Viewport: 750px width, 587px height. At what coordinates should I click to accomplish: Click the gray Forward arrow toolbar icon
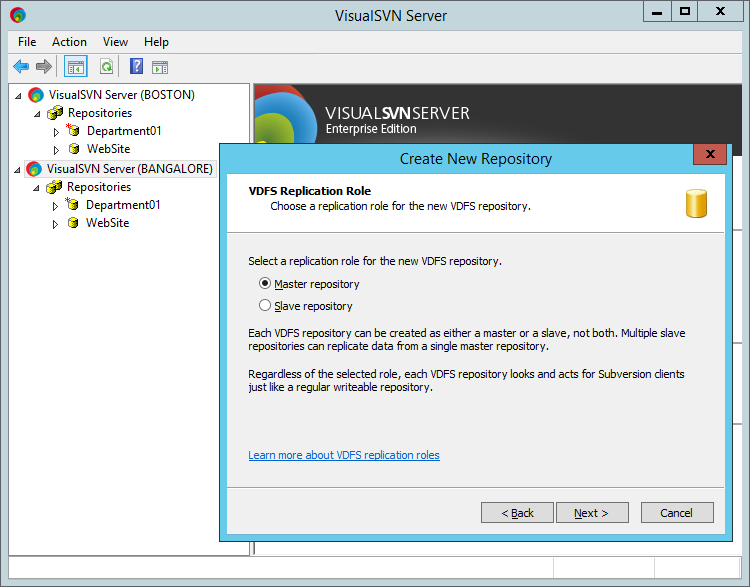44,66
